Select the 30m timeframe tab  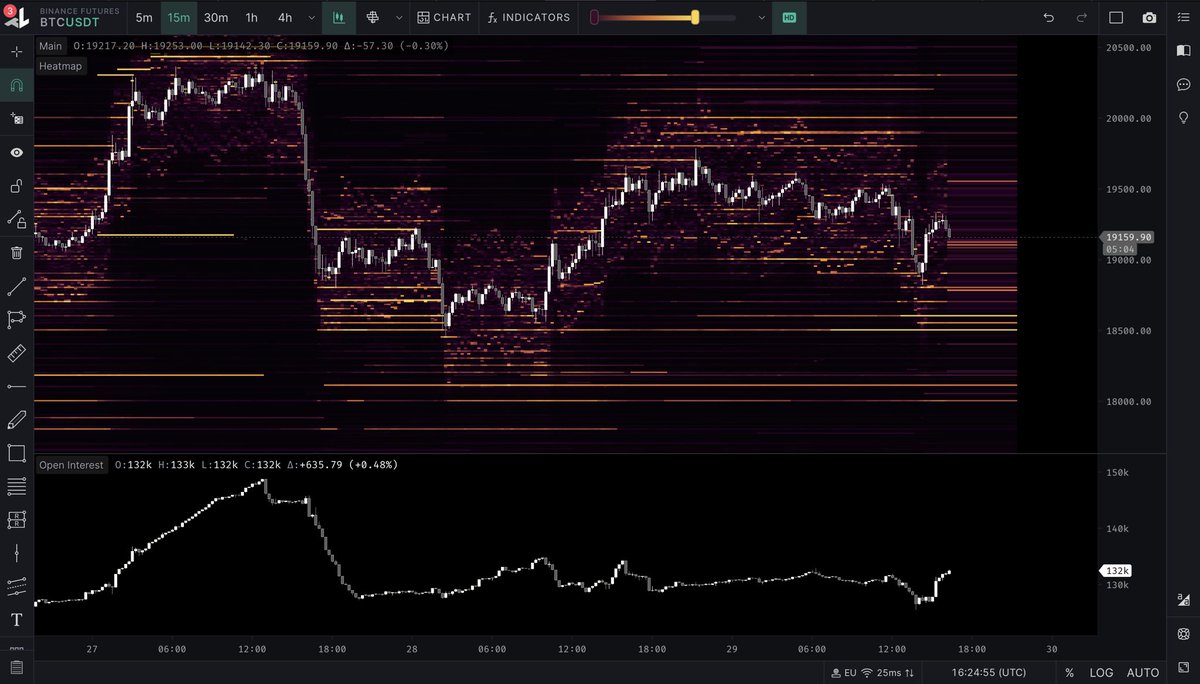[215, 17]
